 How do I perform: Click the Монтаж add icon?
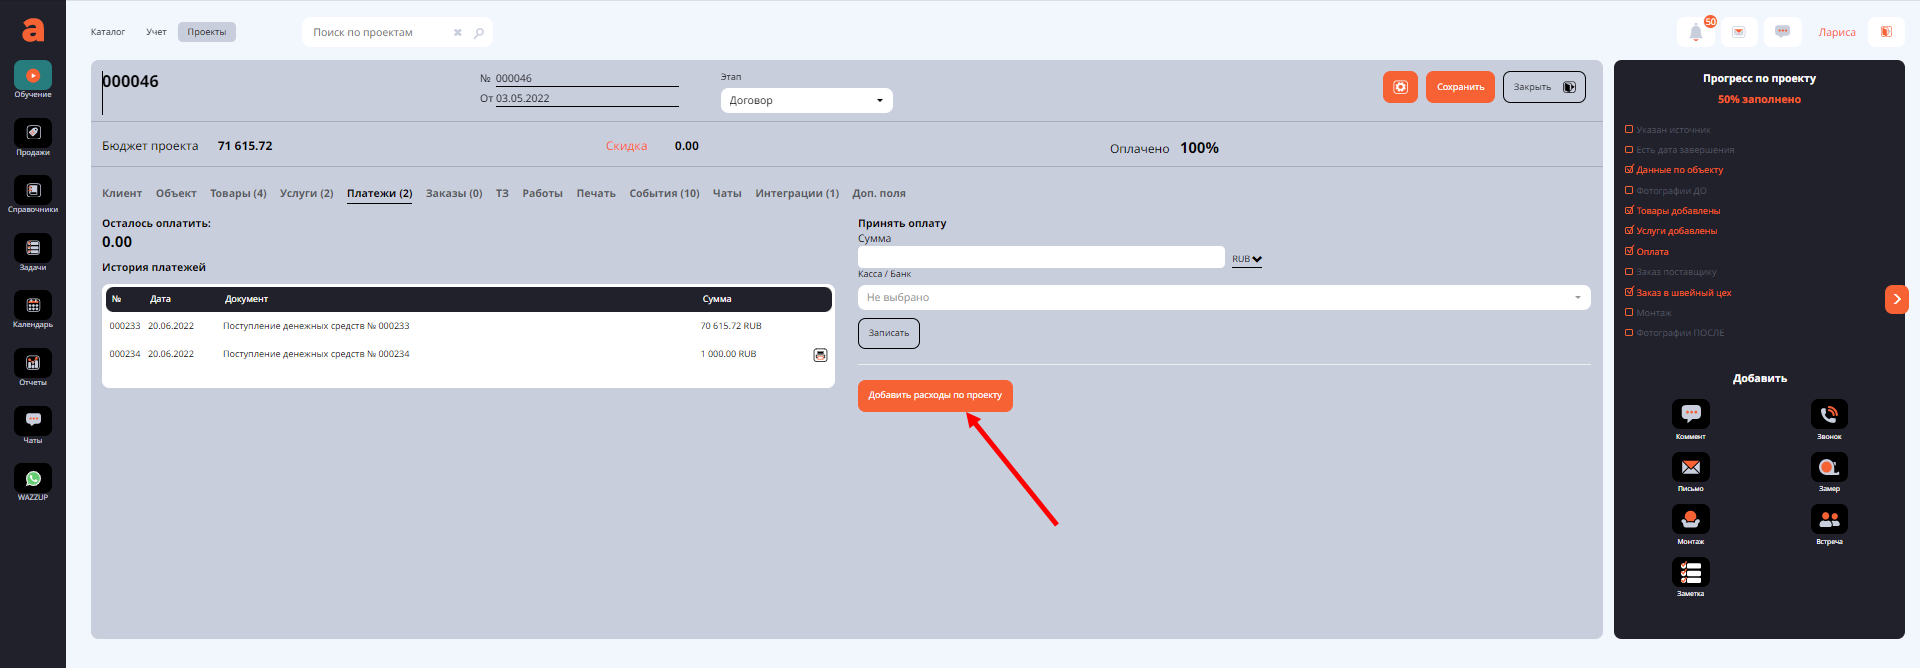click(x=1690, y=519)
